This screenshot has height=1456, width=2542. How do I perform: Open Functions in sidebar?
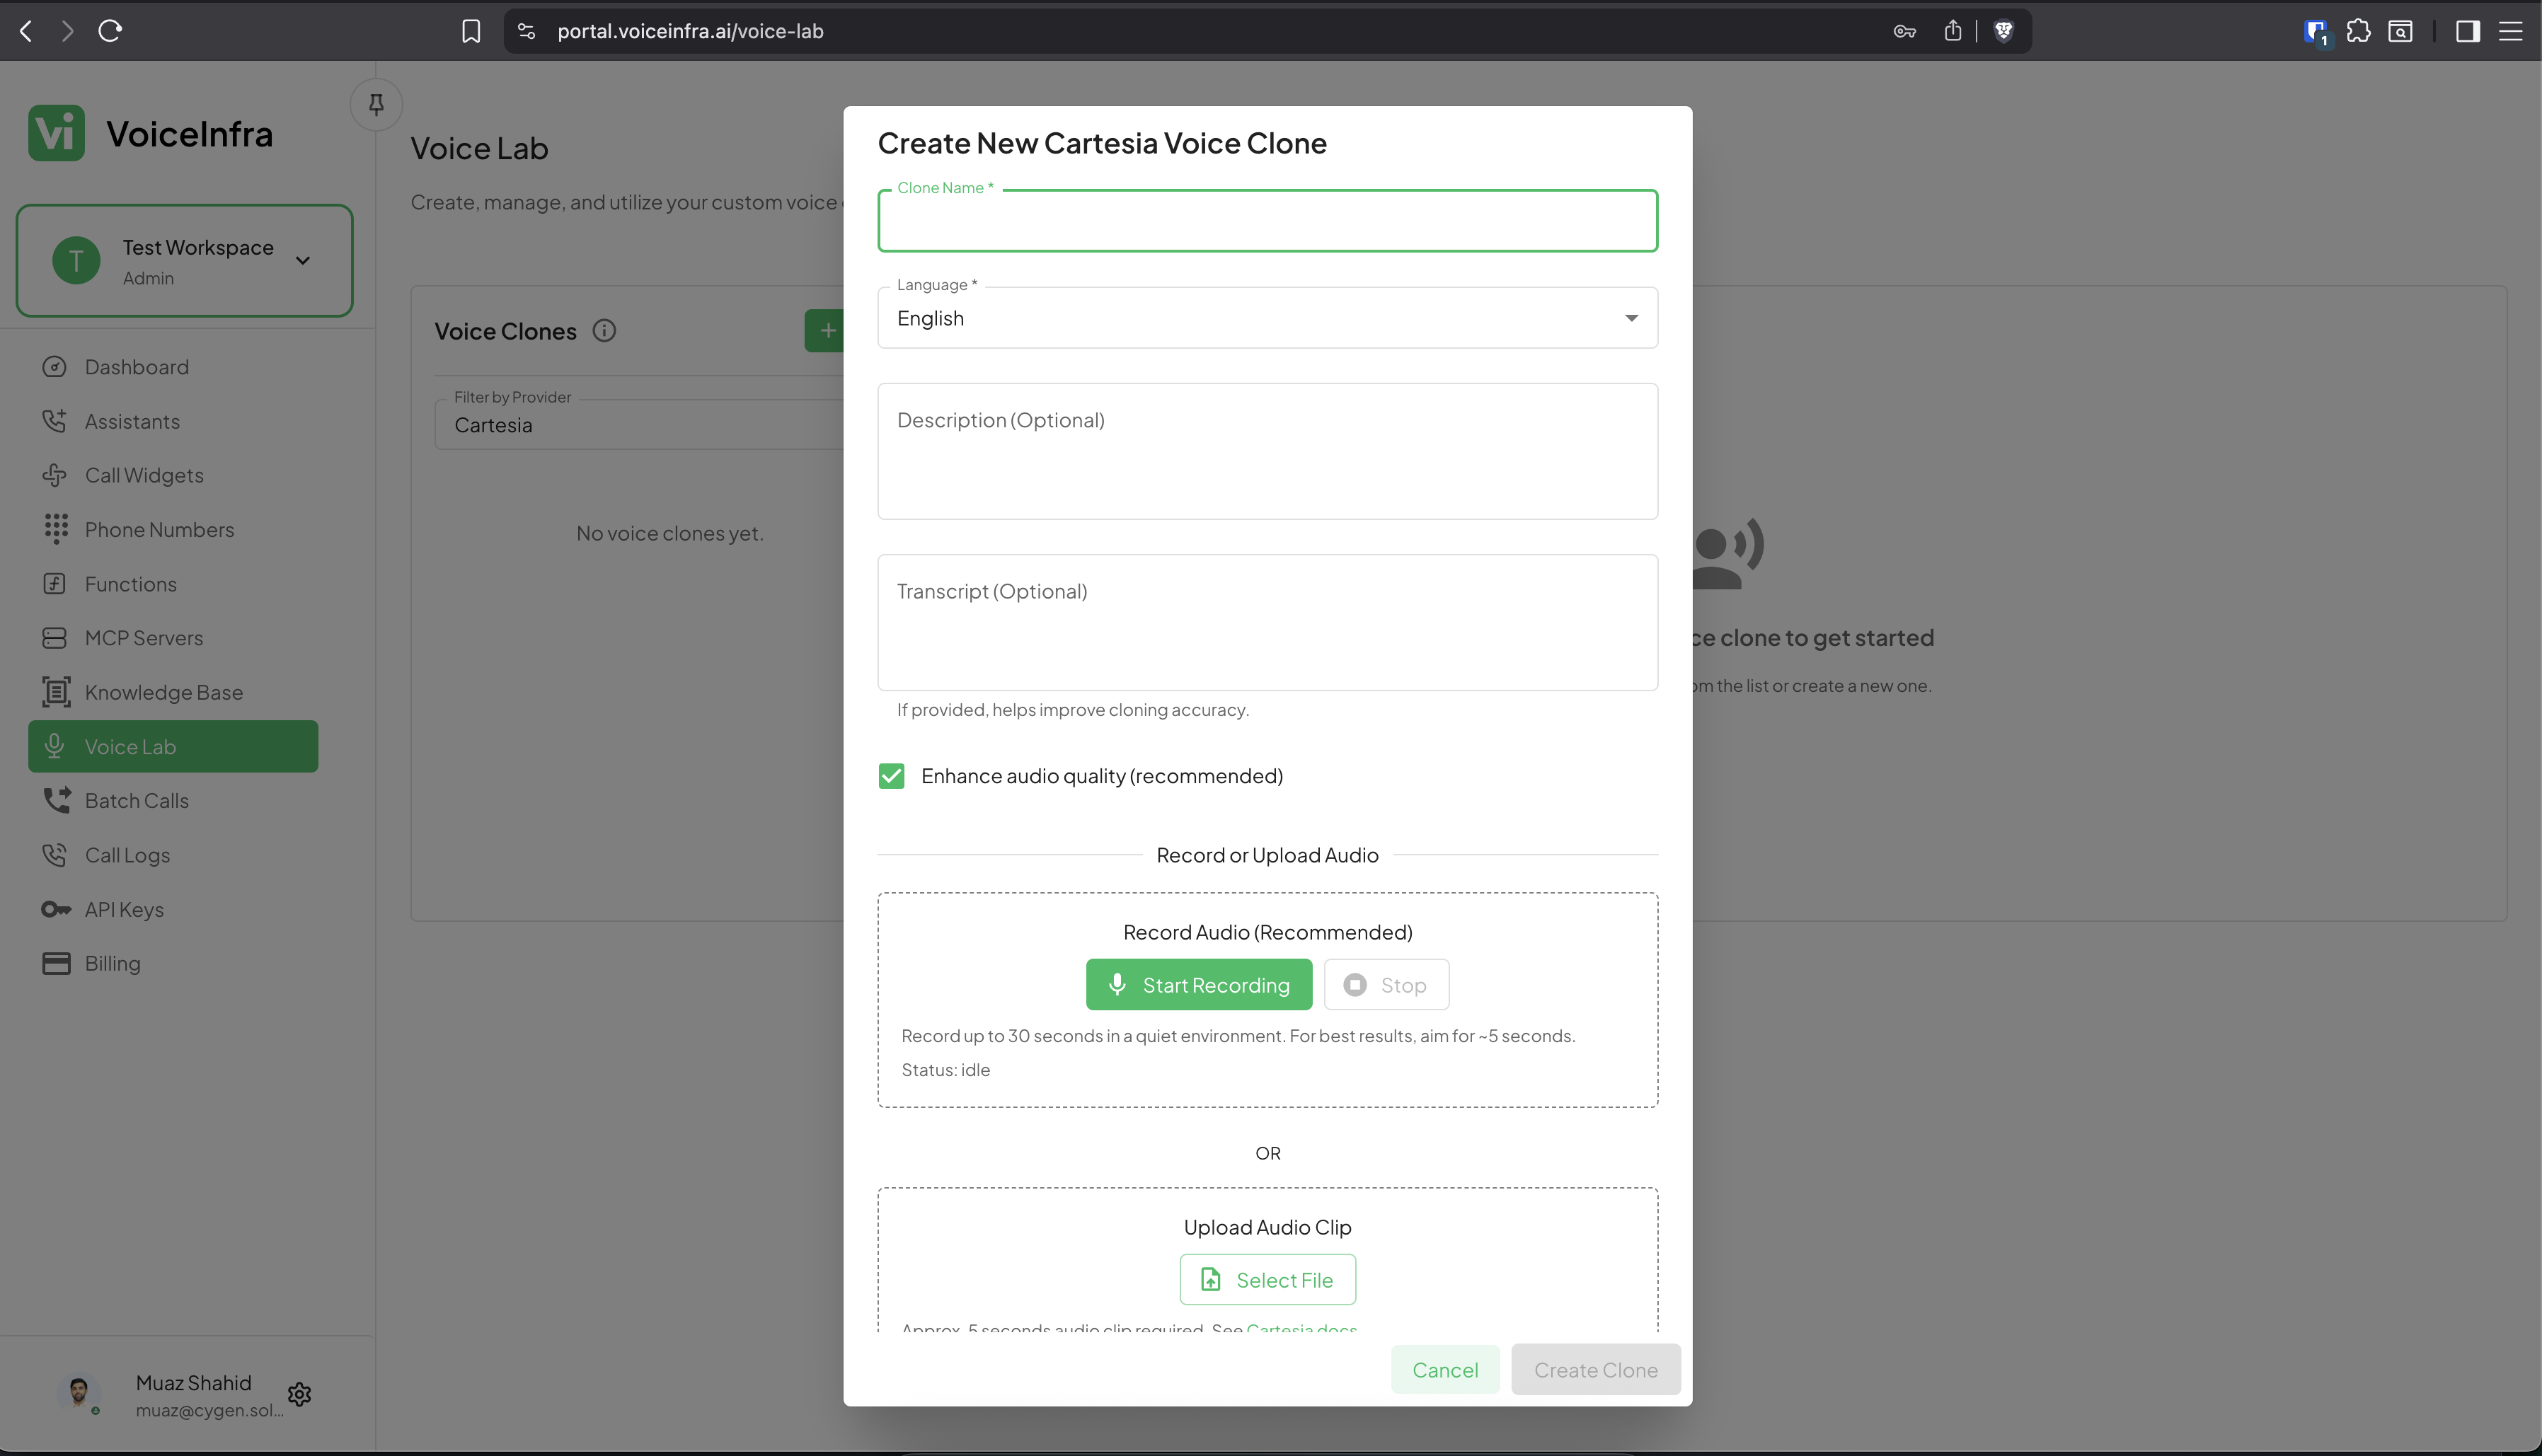[x=173, y=584]
